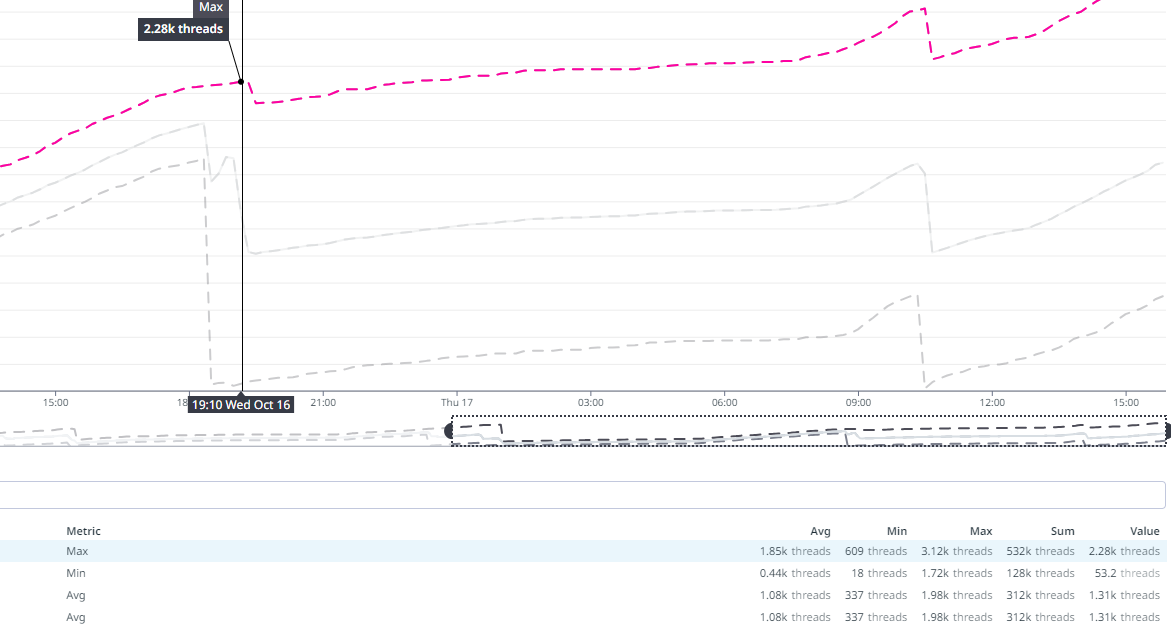Viewport: 1171px width, 641px height.
Task: Sort the table by the Max column header
Action: (x=981, y=531)
